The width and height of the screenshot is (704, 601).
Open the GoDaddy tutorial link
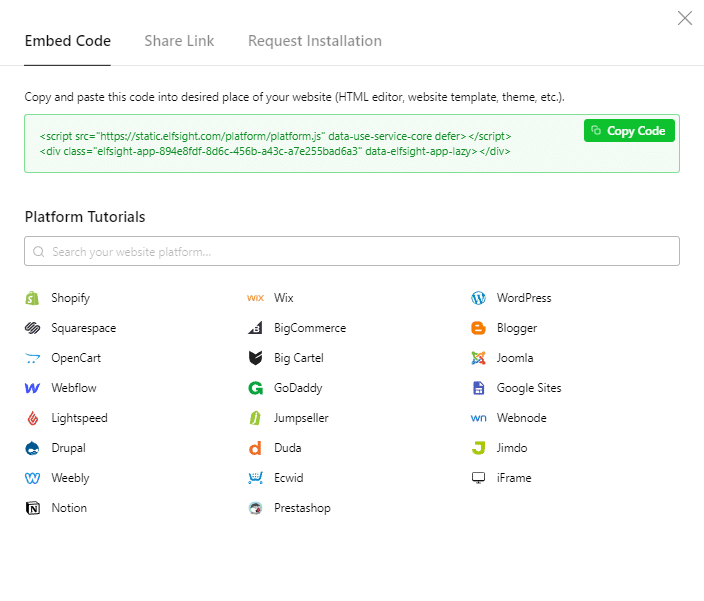pos(298,388)
